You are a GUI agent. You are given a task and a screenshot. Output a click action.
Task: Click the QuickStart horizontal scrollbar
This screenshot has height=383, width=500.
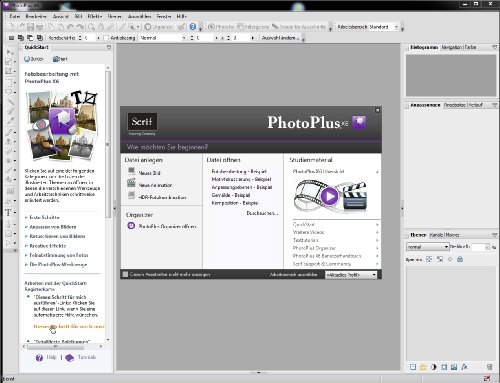55,347
